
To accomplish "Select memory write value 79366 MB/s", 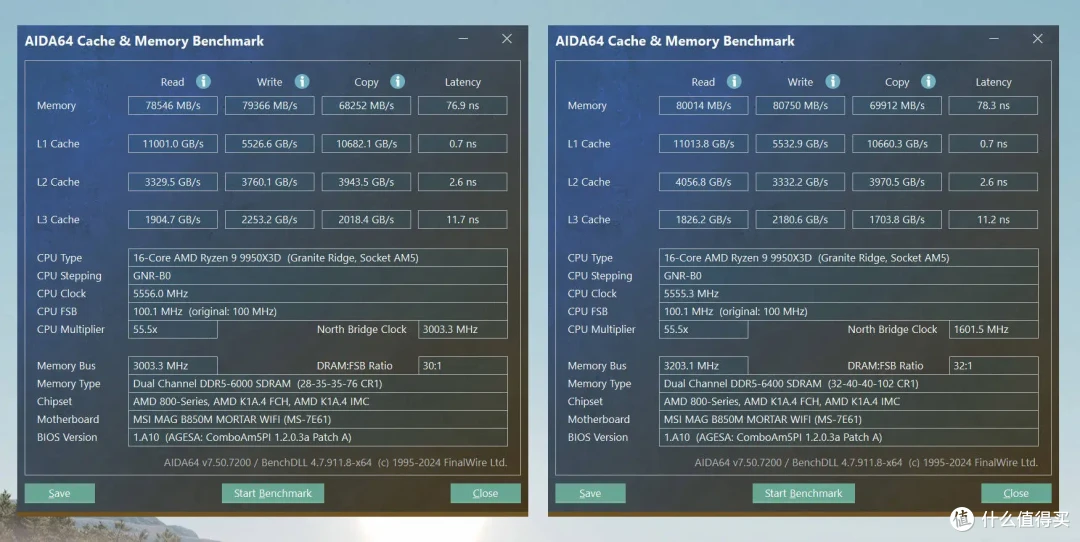I will (x=269, y=105).
